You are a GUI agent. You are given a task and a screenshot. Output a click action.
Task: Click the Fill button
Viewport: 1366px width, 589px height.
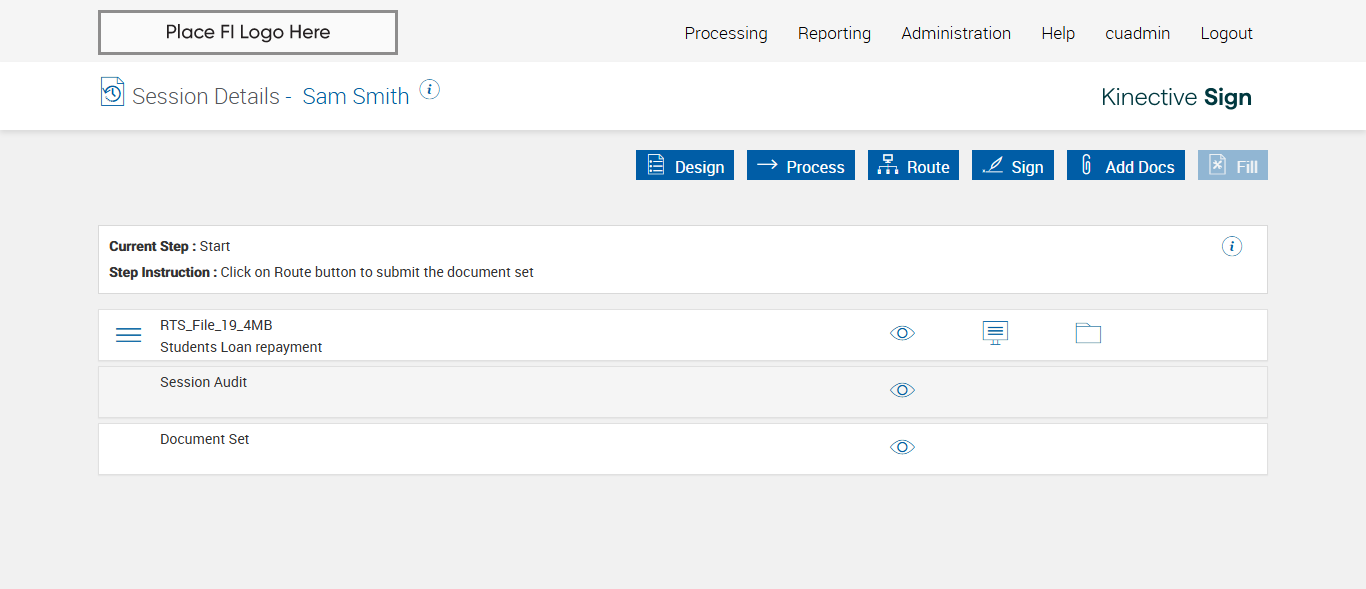pyautogui.click(x=1232, y=166)
